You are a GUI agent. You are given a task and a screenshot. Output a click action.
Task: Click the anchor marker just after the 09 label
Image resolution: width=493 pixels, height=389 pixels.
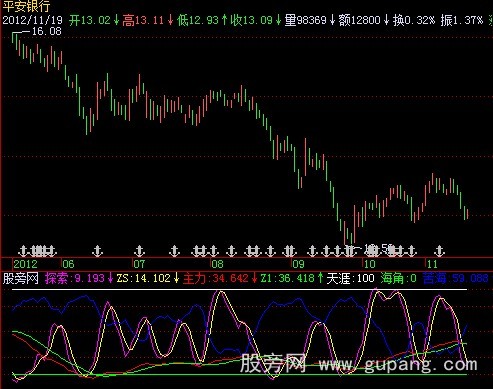pyautogui.click(x=312, y=251)
